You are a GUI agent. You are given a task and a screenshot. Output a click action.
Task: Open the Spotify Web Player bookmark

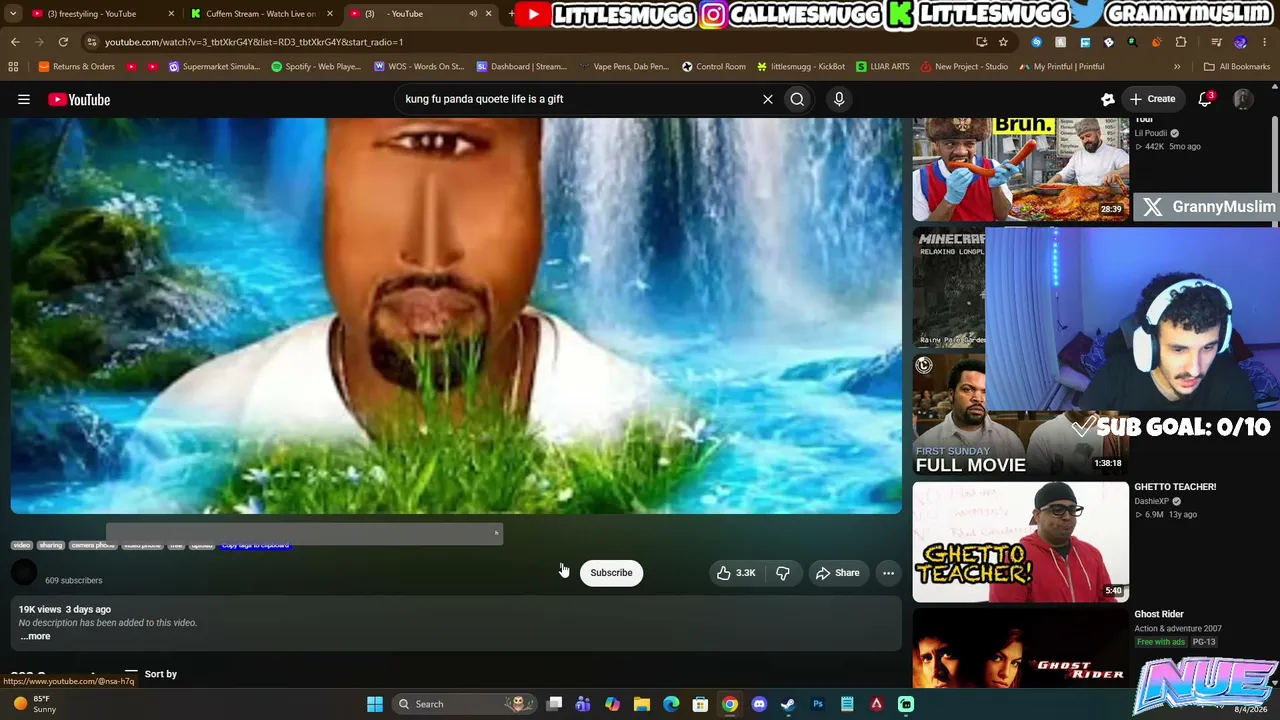point(317,67)
